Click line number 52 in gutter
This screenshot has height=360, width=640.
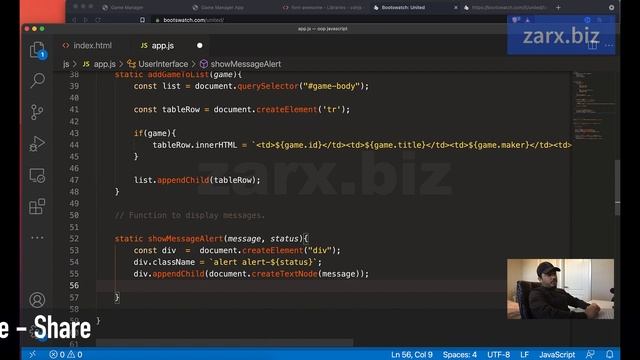(74, 239)
